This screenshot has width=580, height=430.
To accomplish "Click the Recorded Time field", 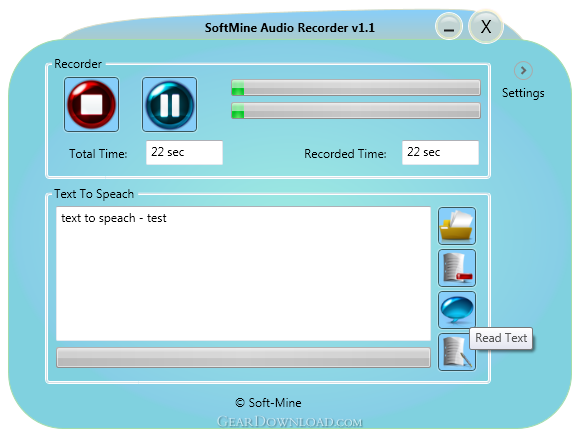I will point(440,152).
